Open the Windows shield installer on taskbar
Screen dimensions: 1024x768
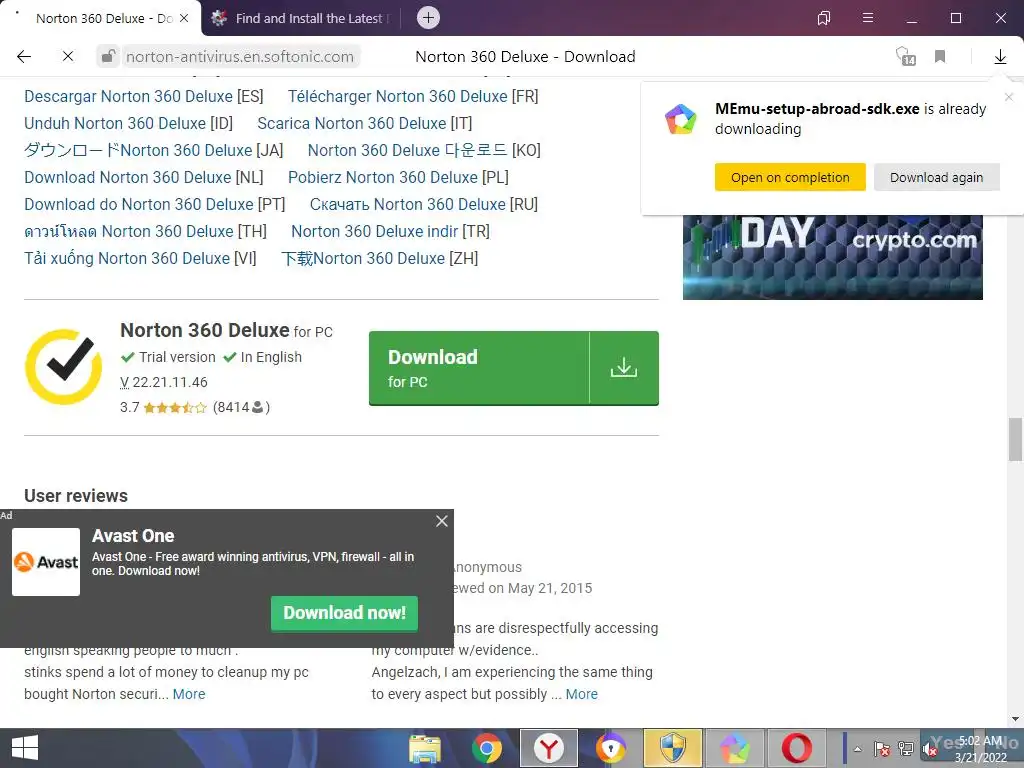[x=673, y=748]
